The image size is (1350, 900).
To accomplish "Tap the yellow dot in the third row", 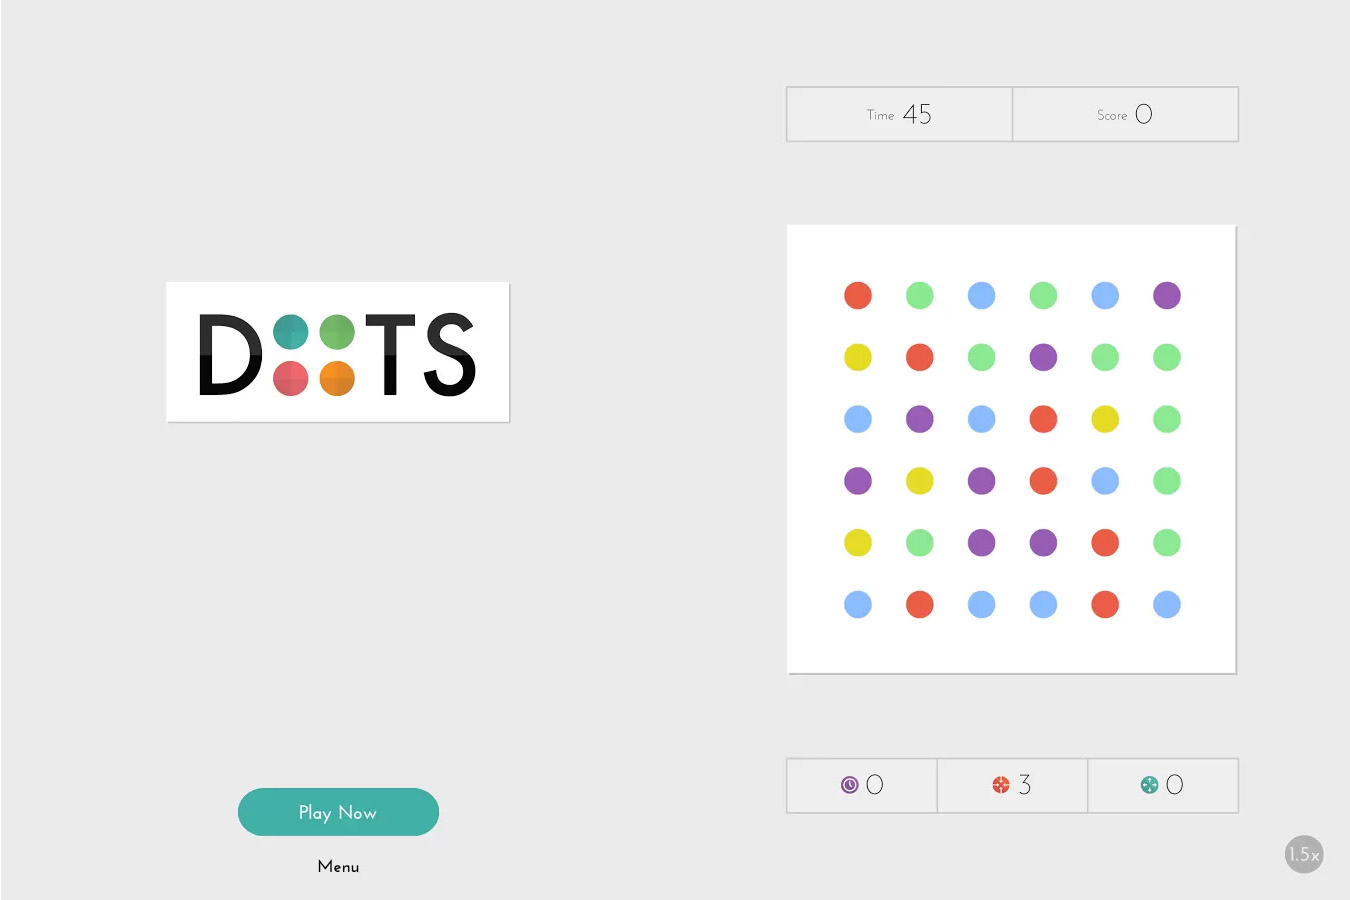I will point(1105,419).
